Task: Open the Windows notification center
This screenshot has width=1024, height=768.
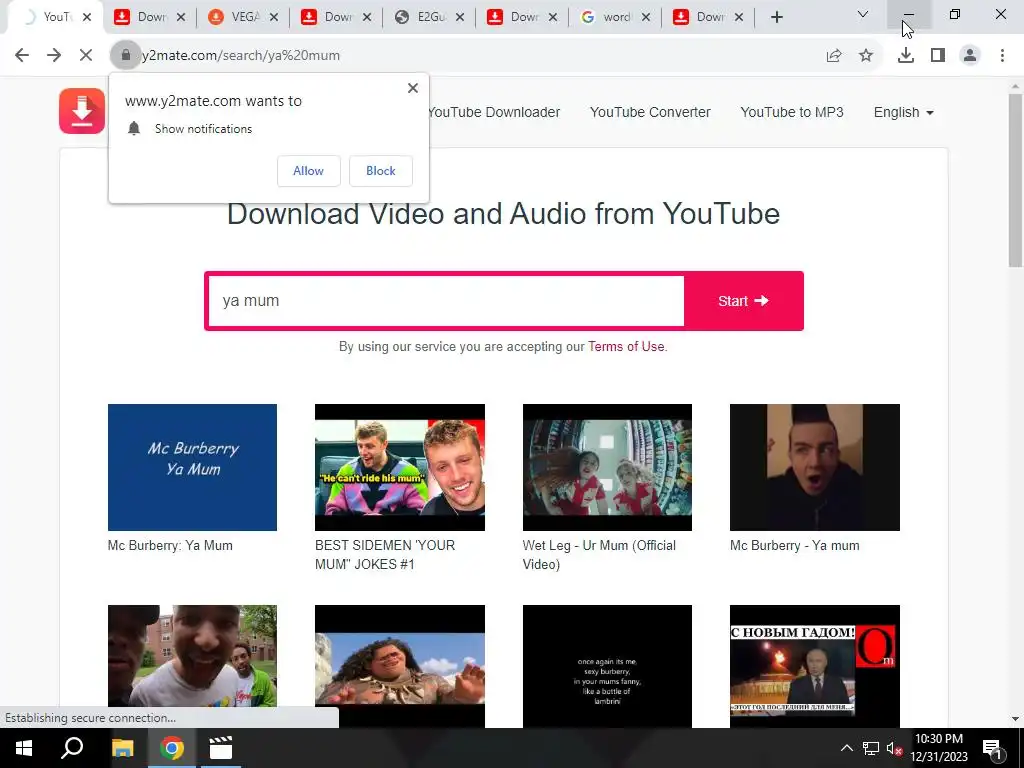Action: click(x=991, y=748)
